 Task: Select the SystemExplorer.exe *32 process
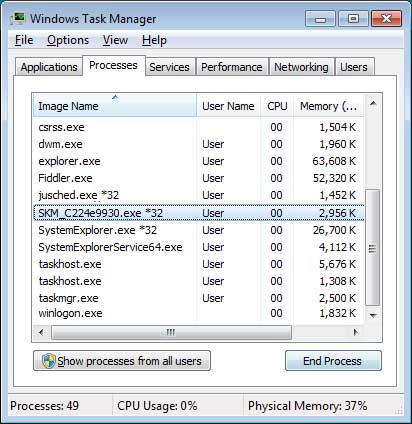coord(199,230)
